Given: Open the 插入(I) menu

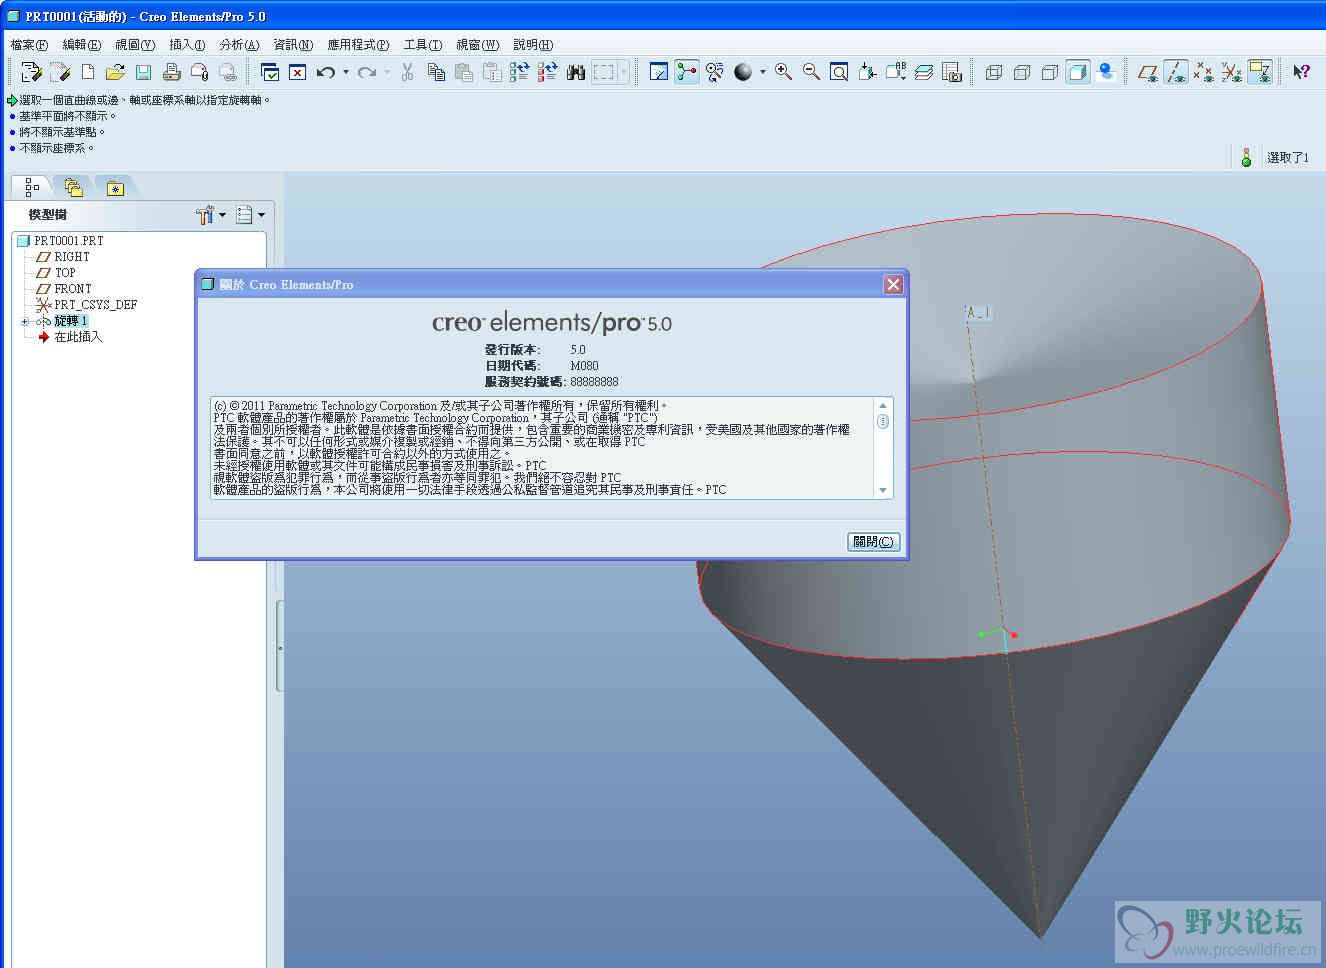Looking at the screenshot, I should click(187, 45).
